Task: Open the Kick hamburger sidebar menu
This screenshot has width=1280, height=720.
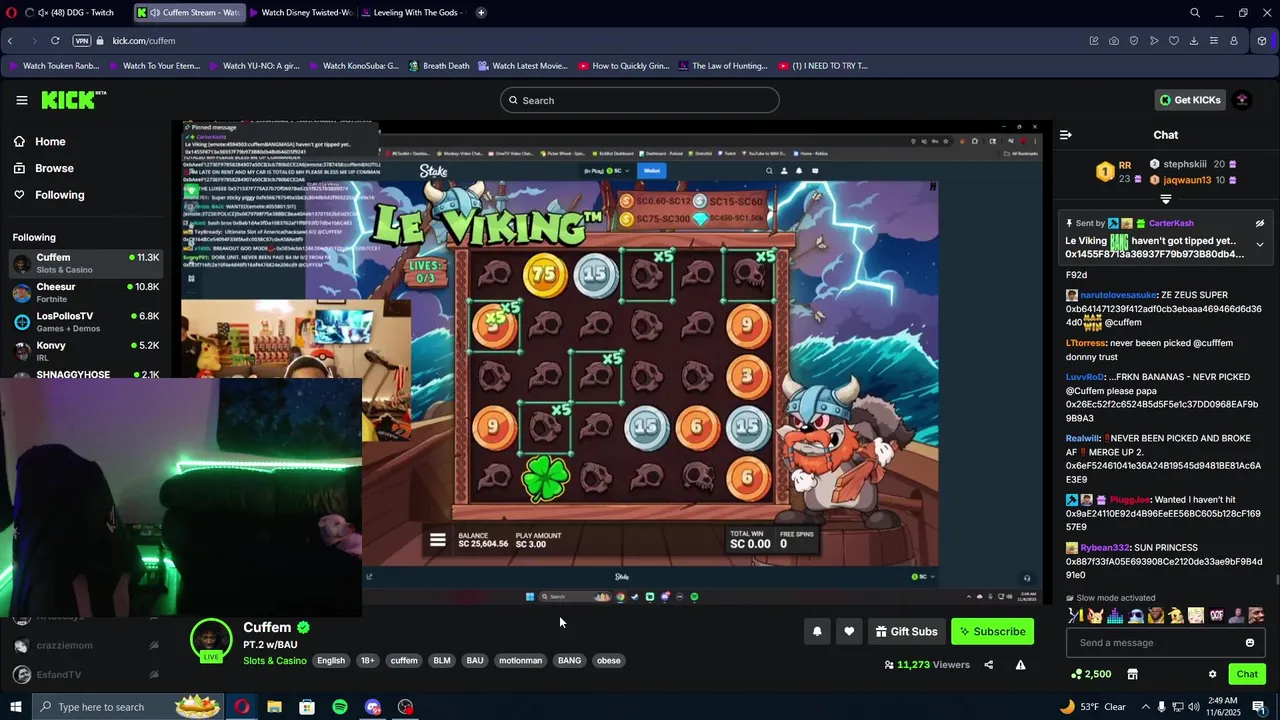Action: [22, 100]
